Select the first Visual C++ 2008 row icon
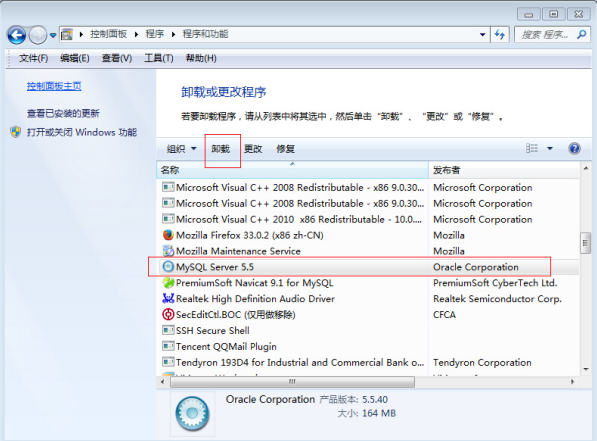This screenshot has height=441, width=597. [168, 187]
